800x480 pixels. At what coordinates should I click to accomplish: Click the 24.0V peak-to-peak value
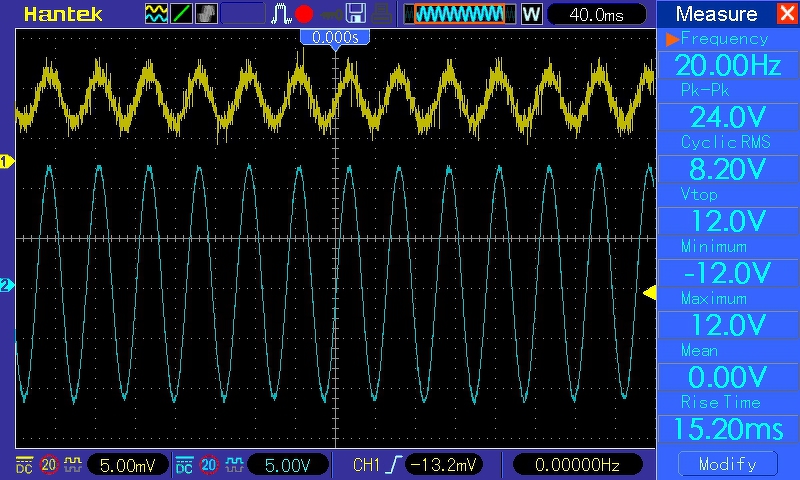728,117
